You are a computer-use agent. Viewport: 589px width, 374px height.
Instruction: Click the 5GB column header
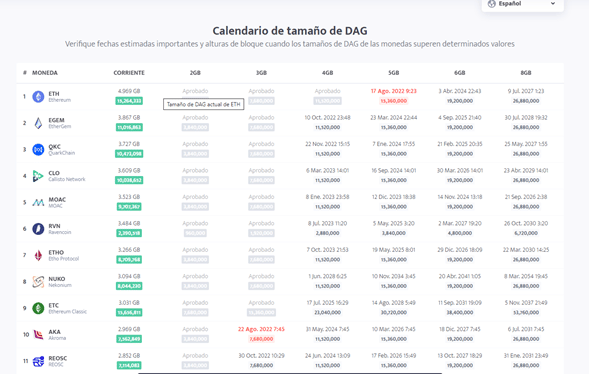click(394, 73)
